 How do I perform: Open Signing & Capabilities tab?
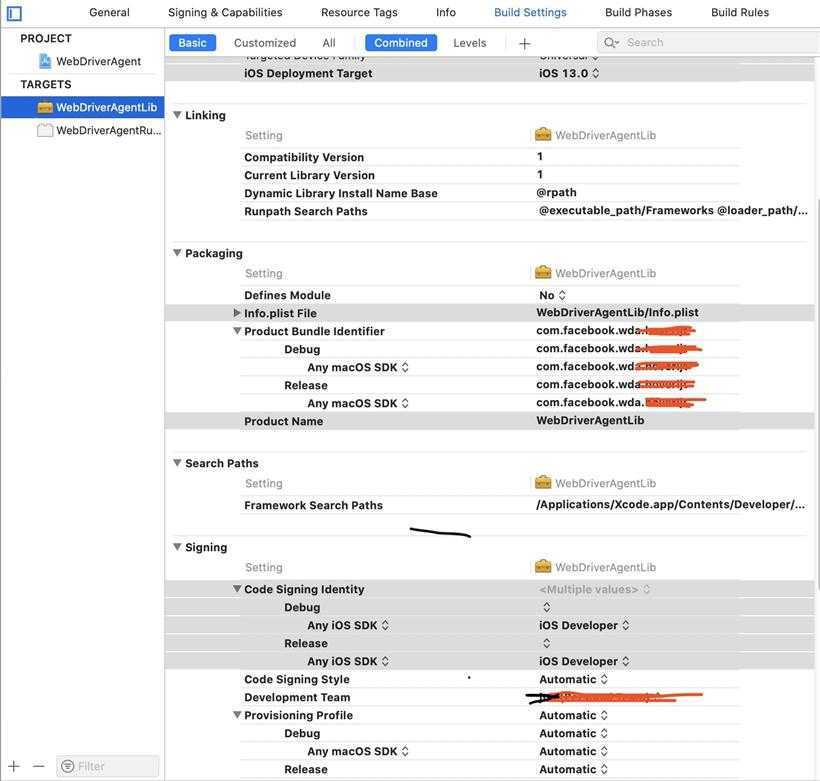click(x=225, y=13)
